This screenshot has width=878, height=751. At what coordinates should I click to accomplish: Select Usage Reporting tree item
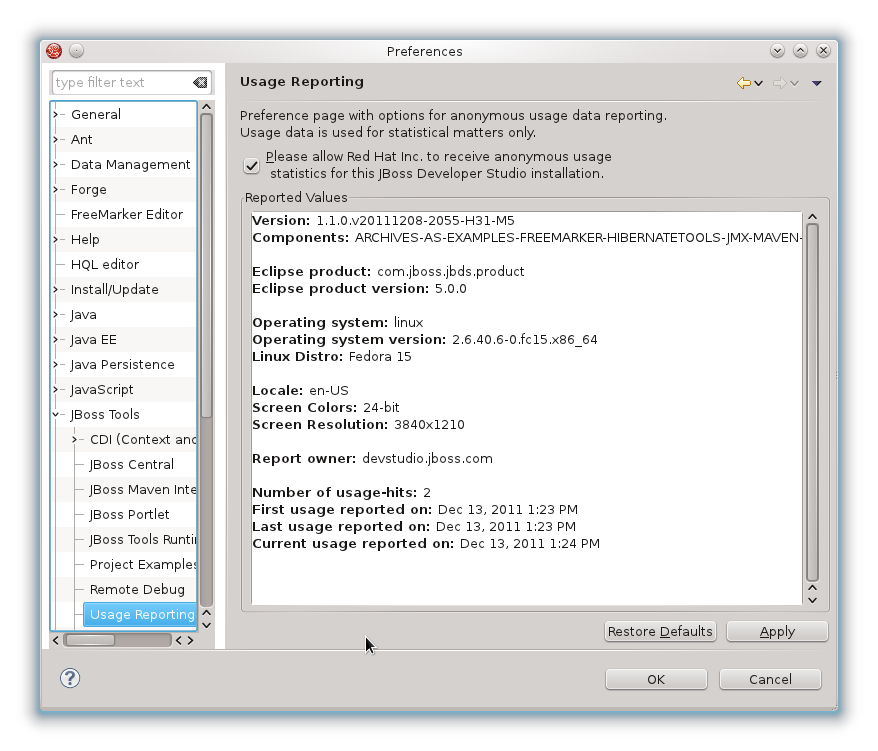[x=140, y=614]
